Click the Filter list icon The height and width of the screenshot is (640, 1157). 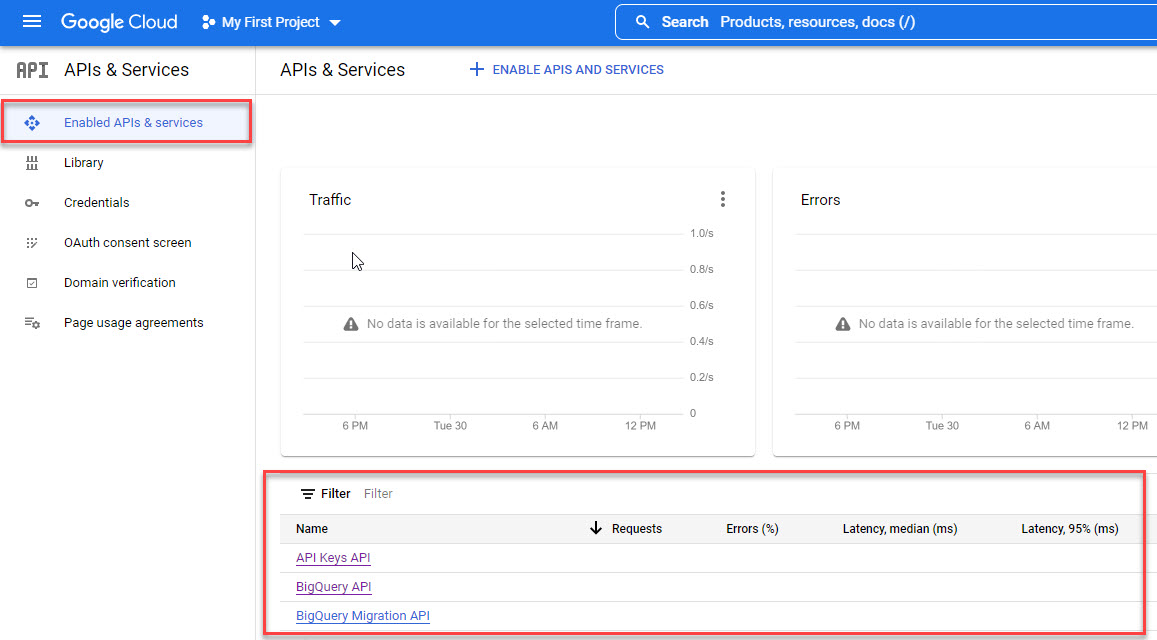click(x=308, y=494)
